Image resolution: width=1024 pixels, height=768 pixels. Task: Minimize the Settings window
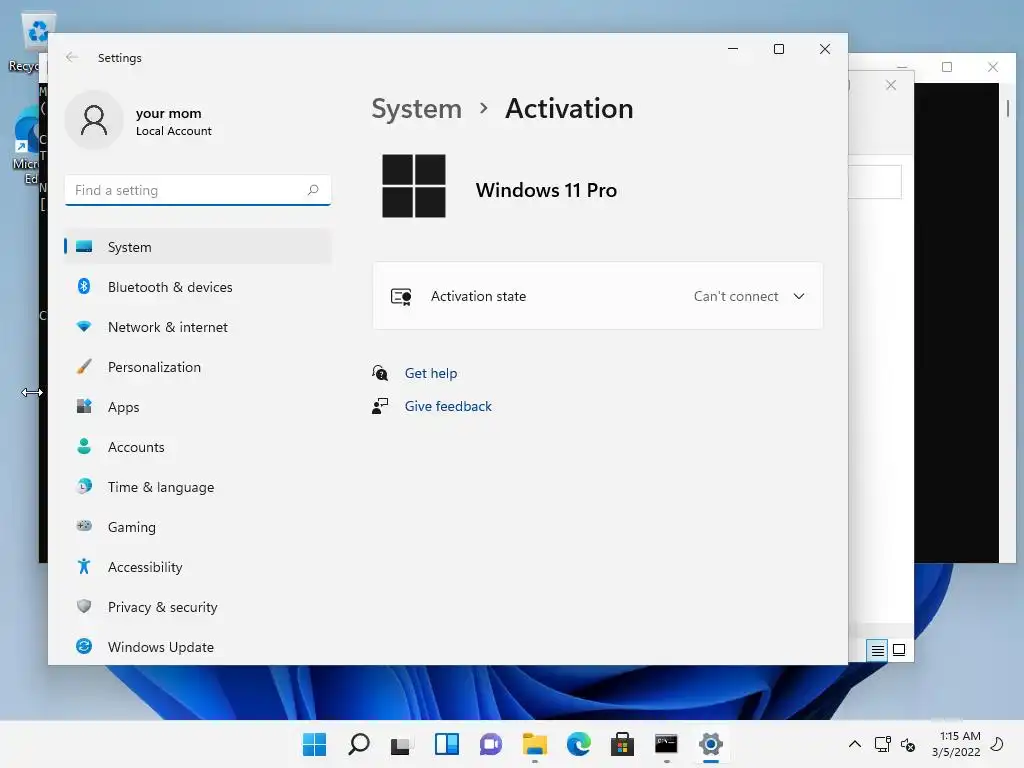pos(733,49)
